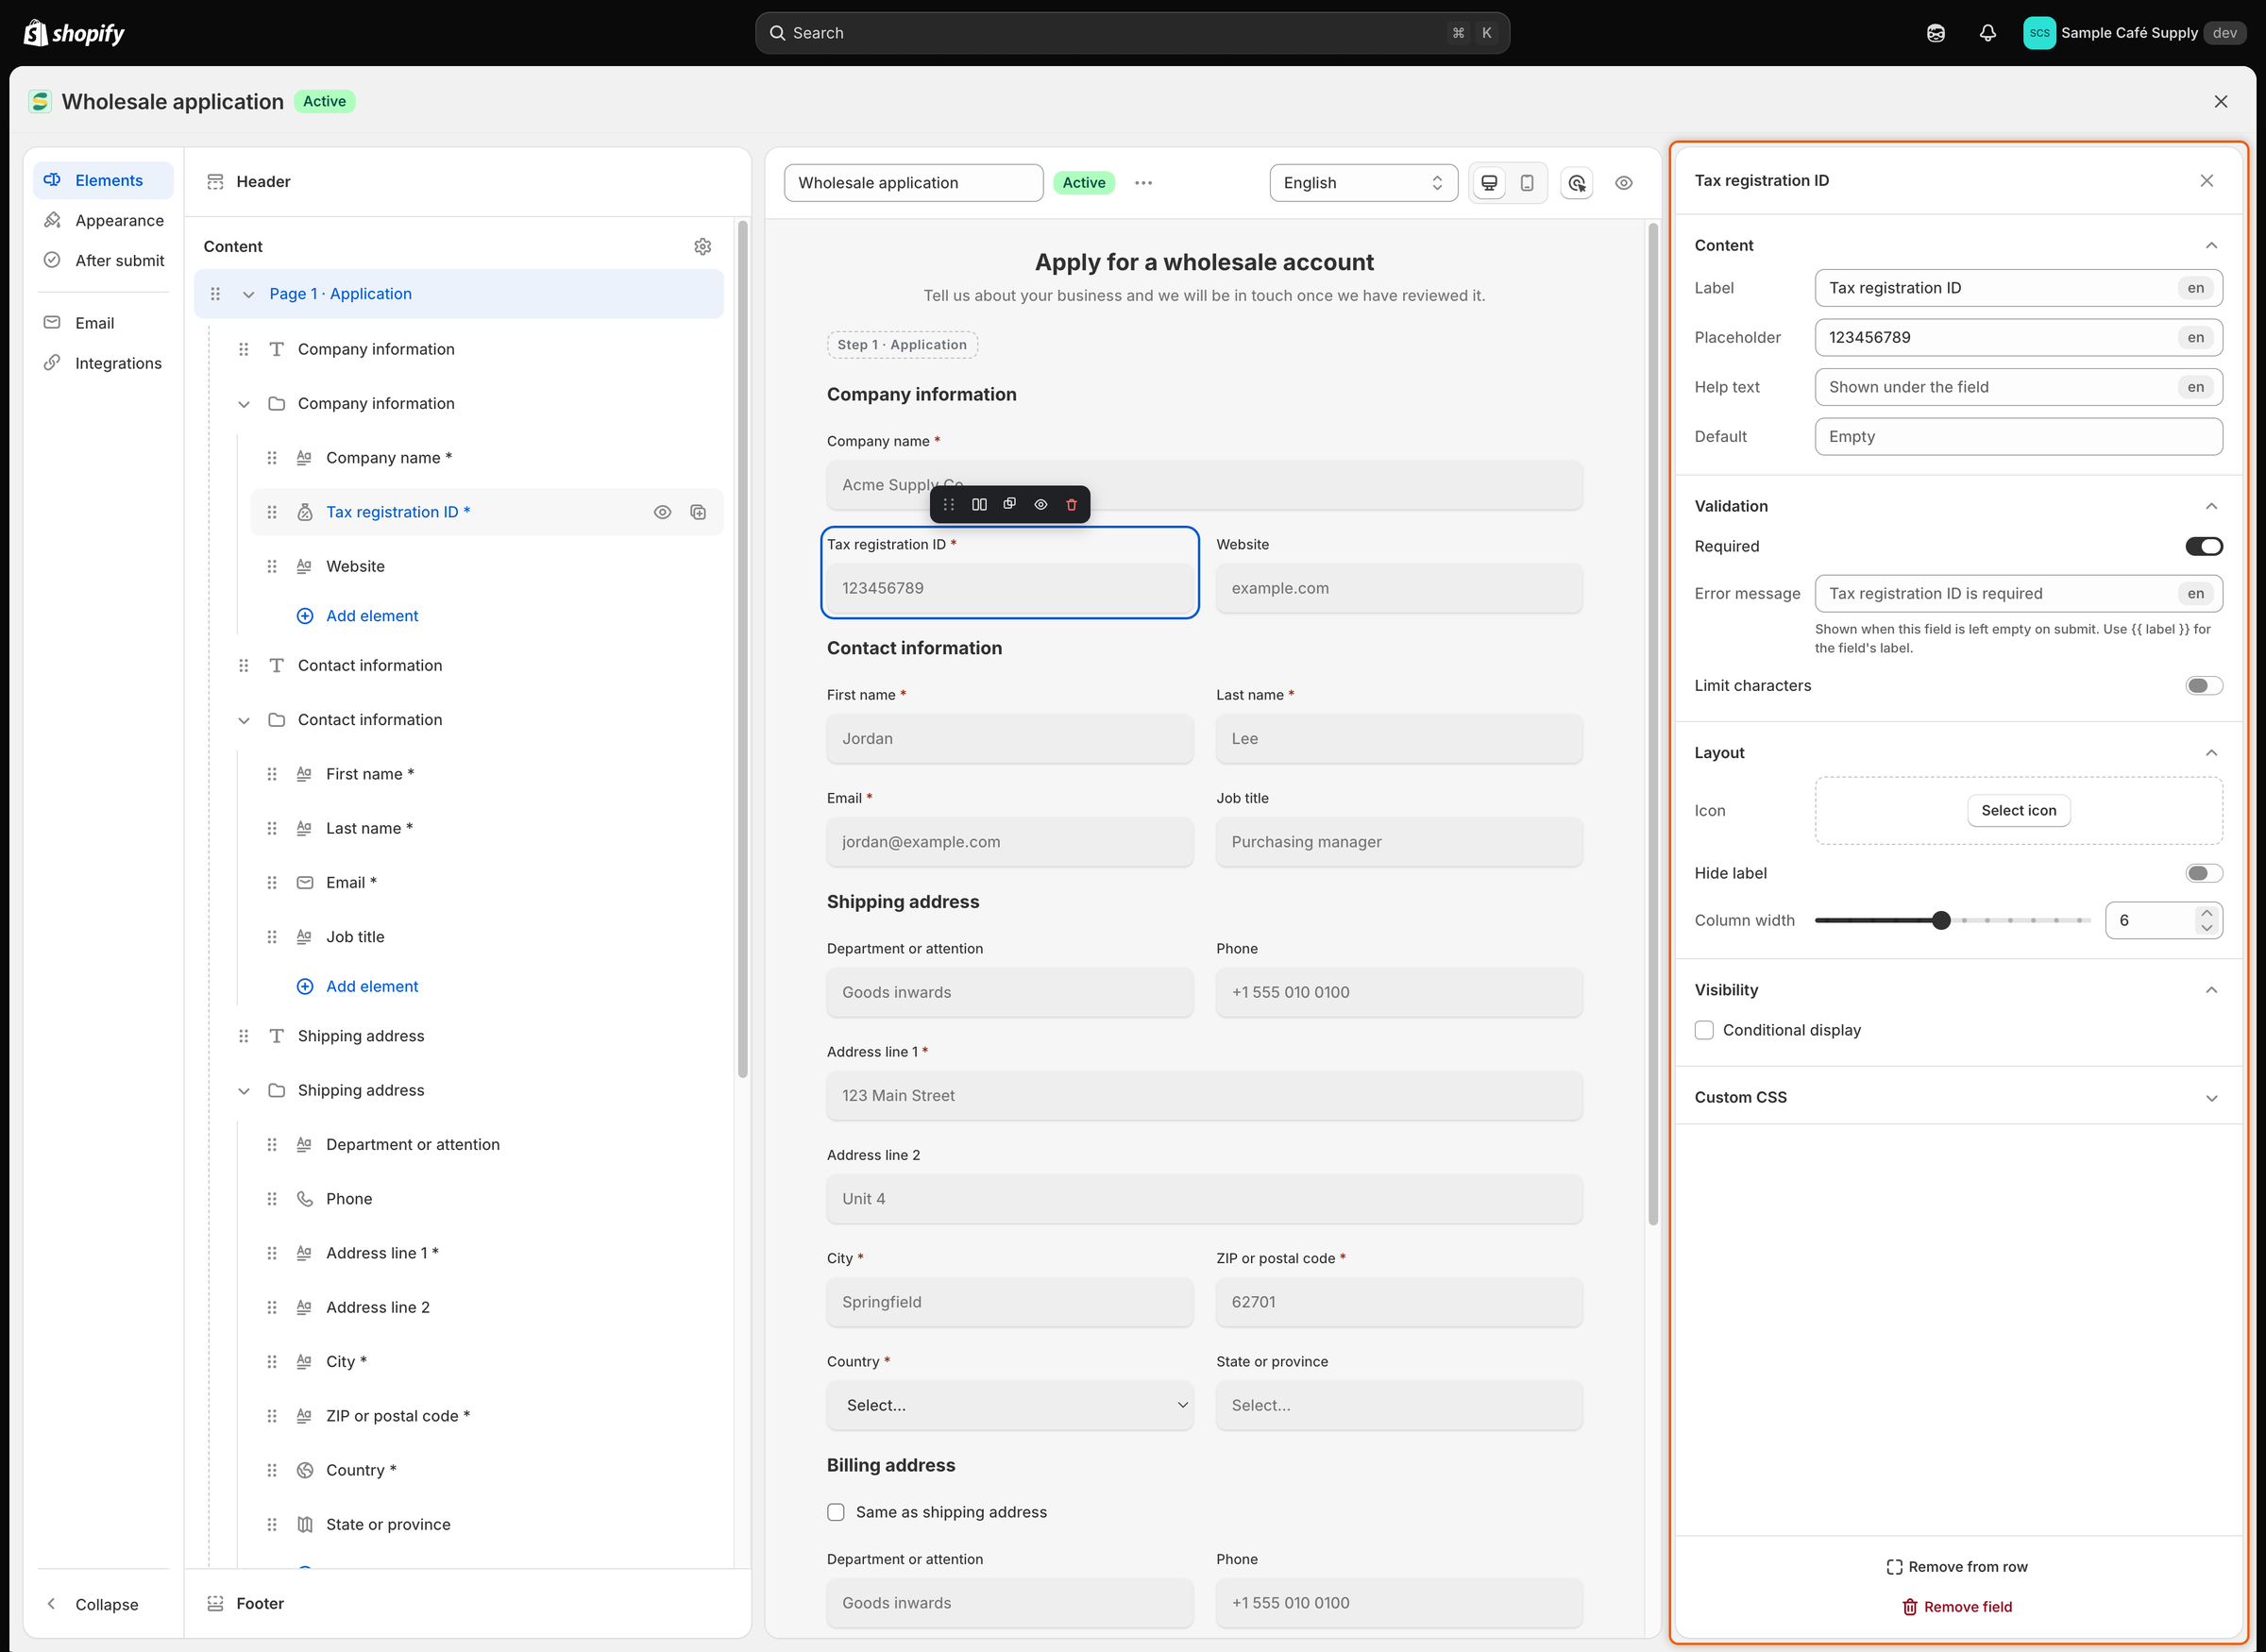Open the Integrations sidebar tab

coord(104,363)
